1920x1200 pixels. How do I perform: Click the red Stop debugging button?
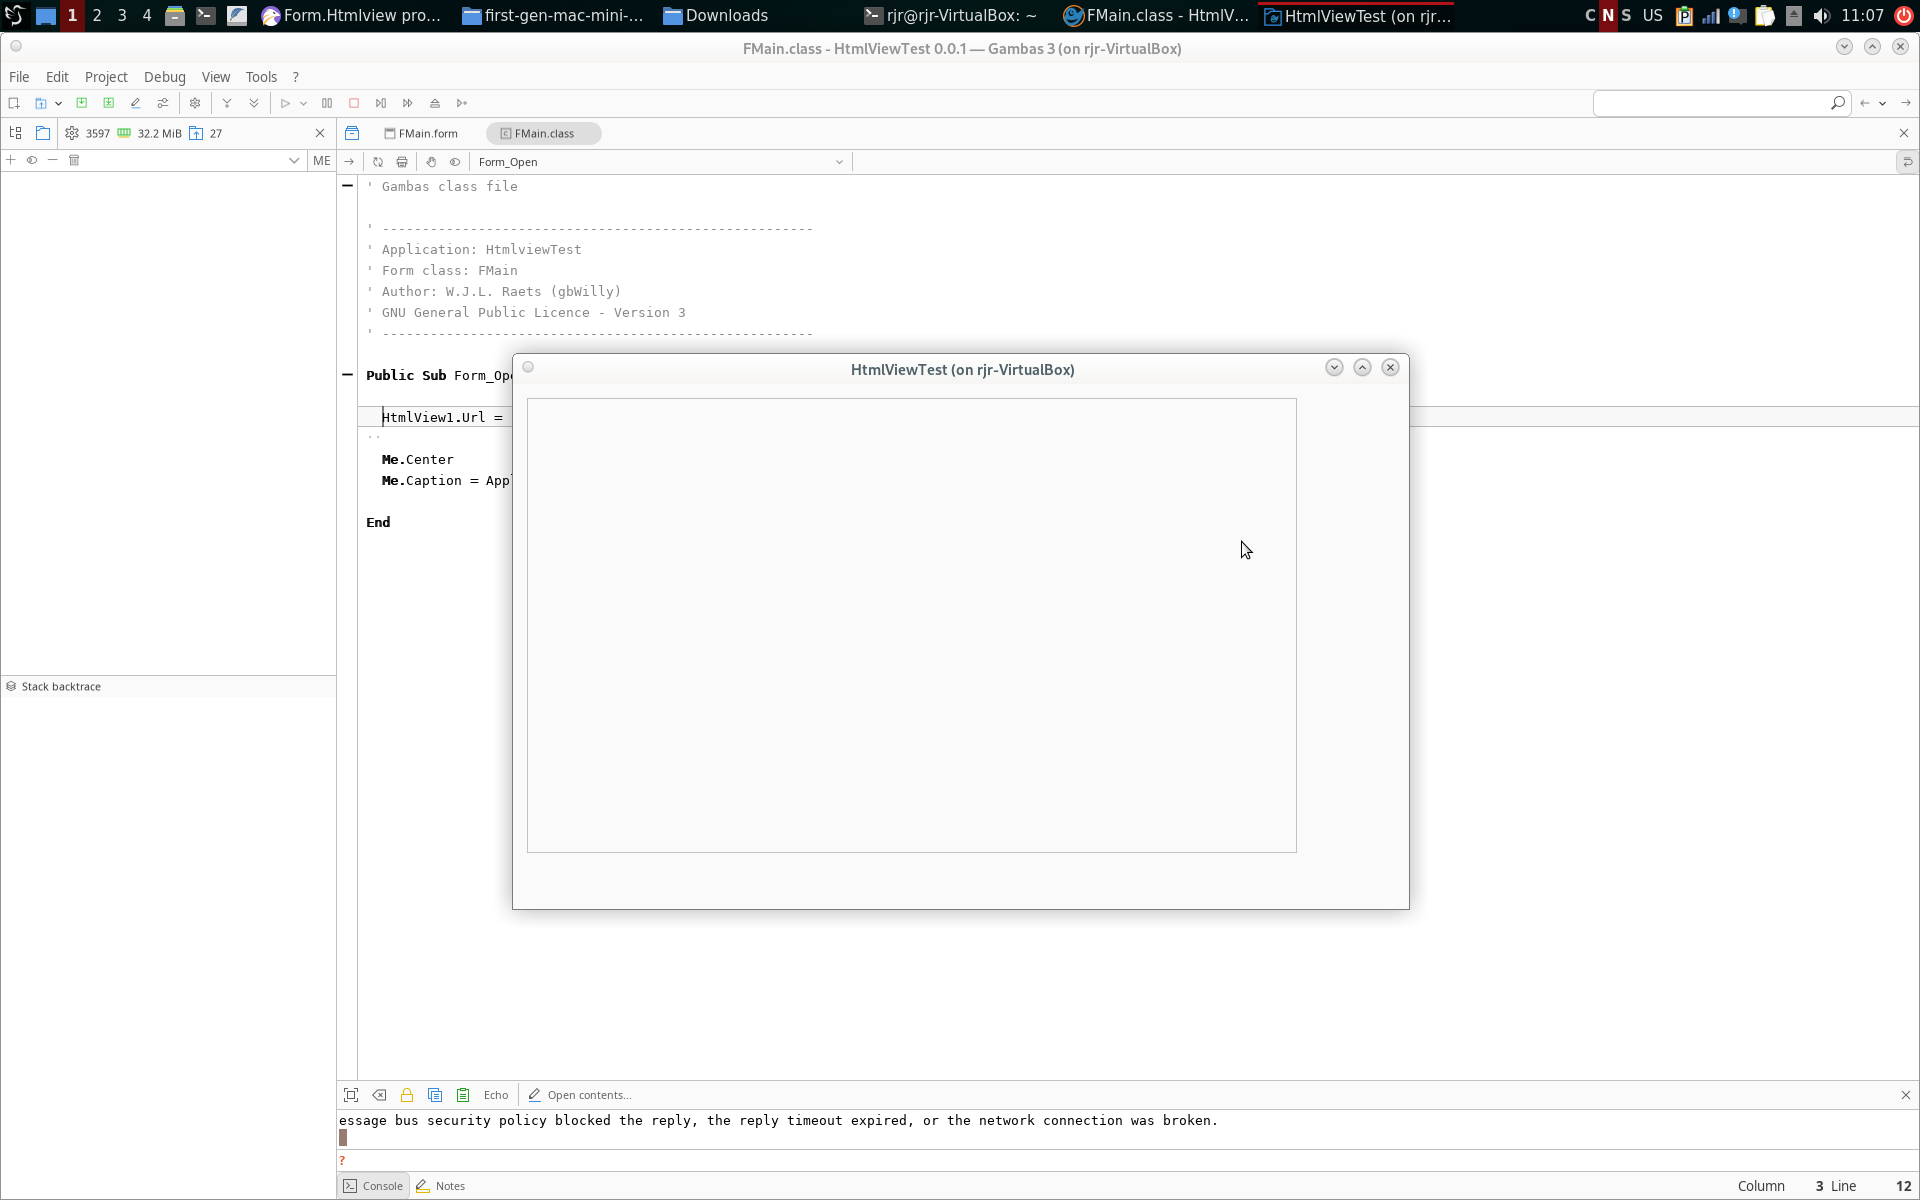pos(354,103)
